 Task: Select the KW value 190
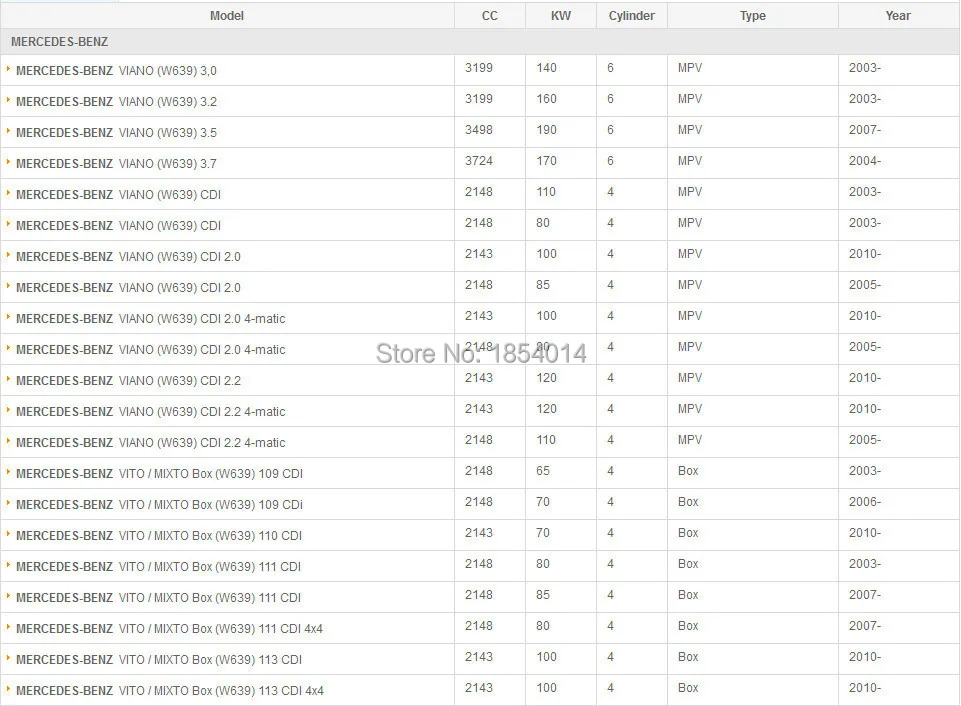pyautogui.click(x=547, y=130)
